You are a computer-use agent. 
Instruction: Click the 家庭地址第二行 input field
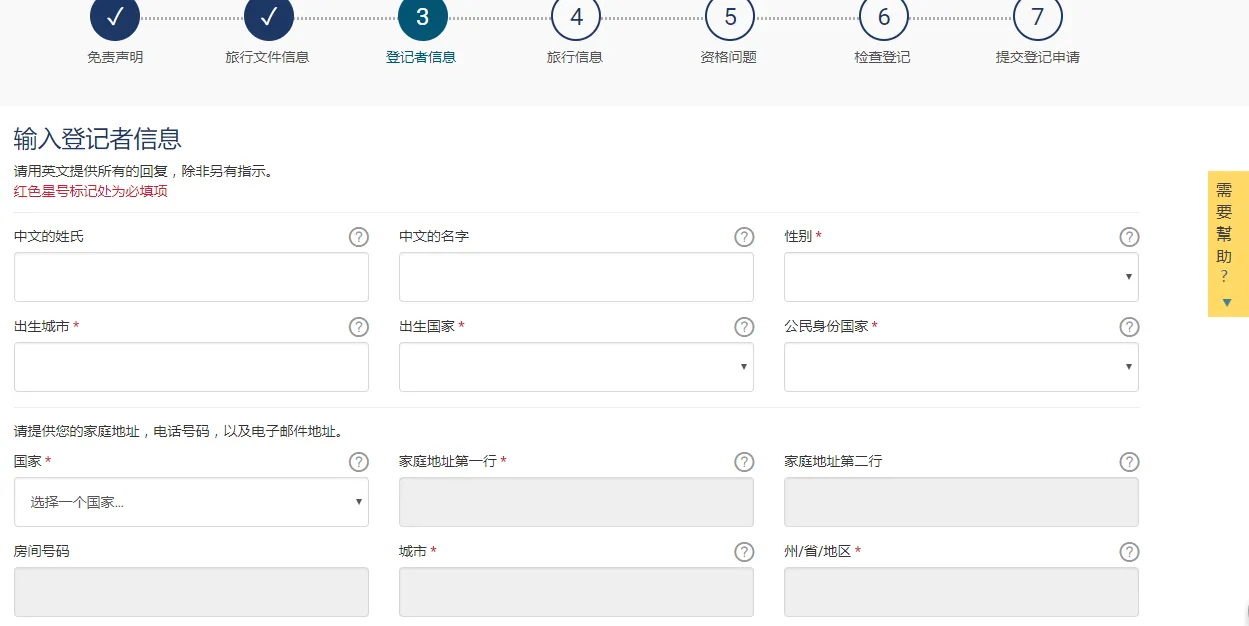(961, 502)
